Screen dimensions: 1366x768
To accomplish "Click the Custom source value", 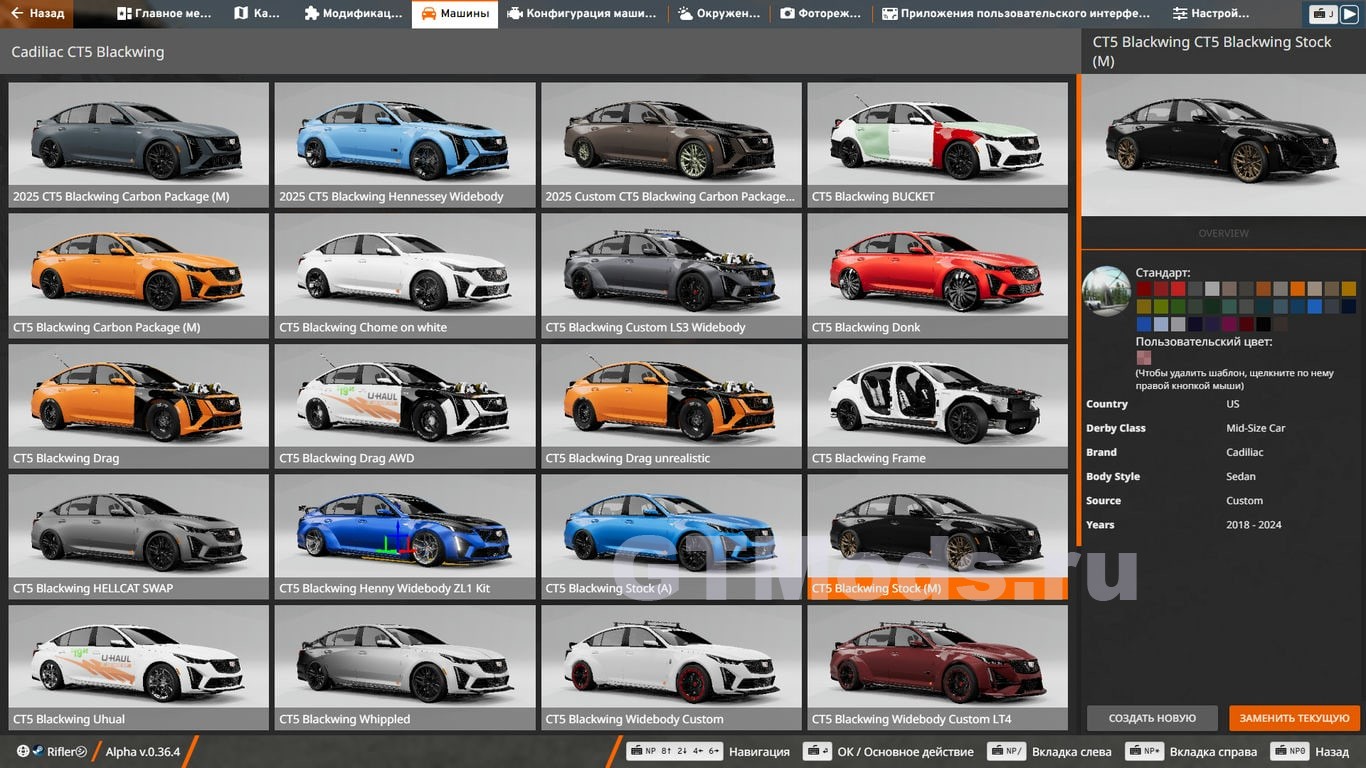I will click(1245, 500).
